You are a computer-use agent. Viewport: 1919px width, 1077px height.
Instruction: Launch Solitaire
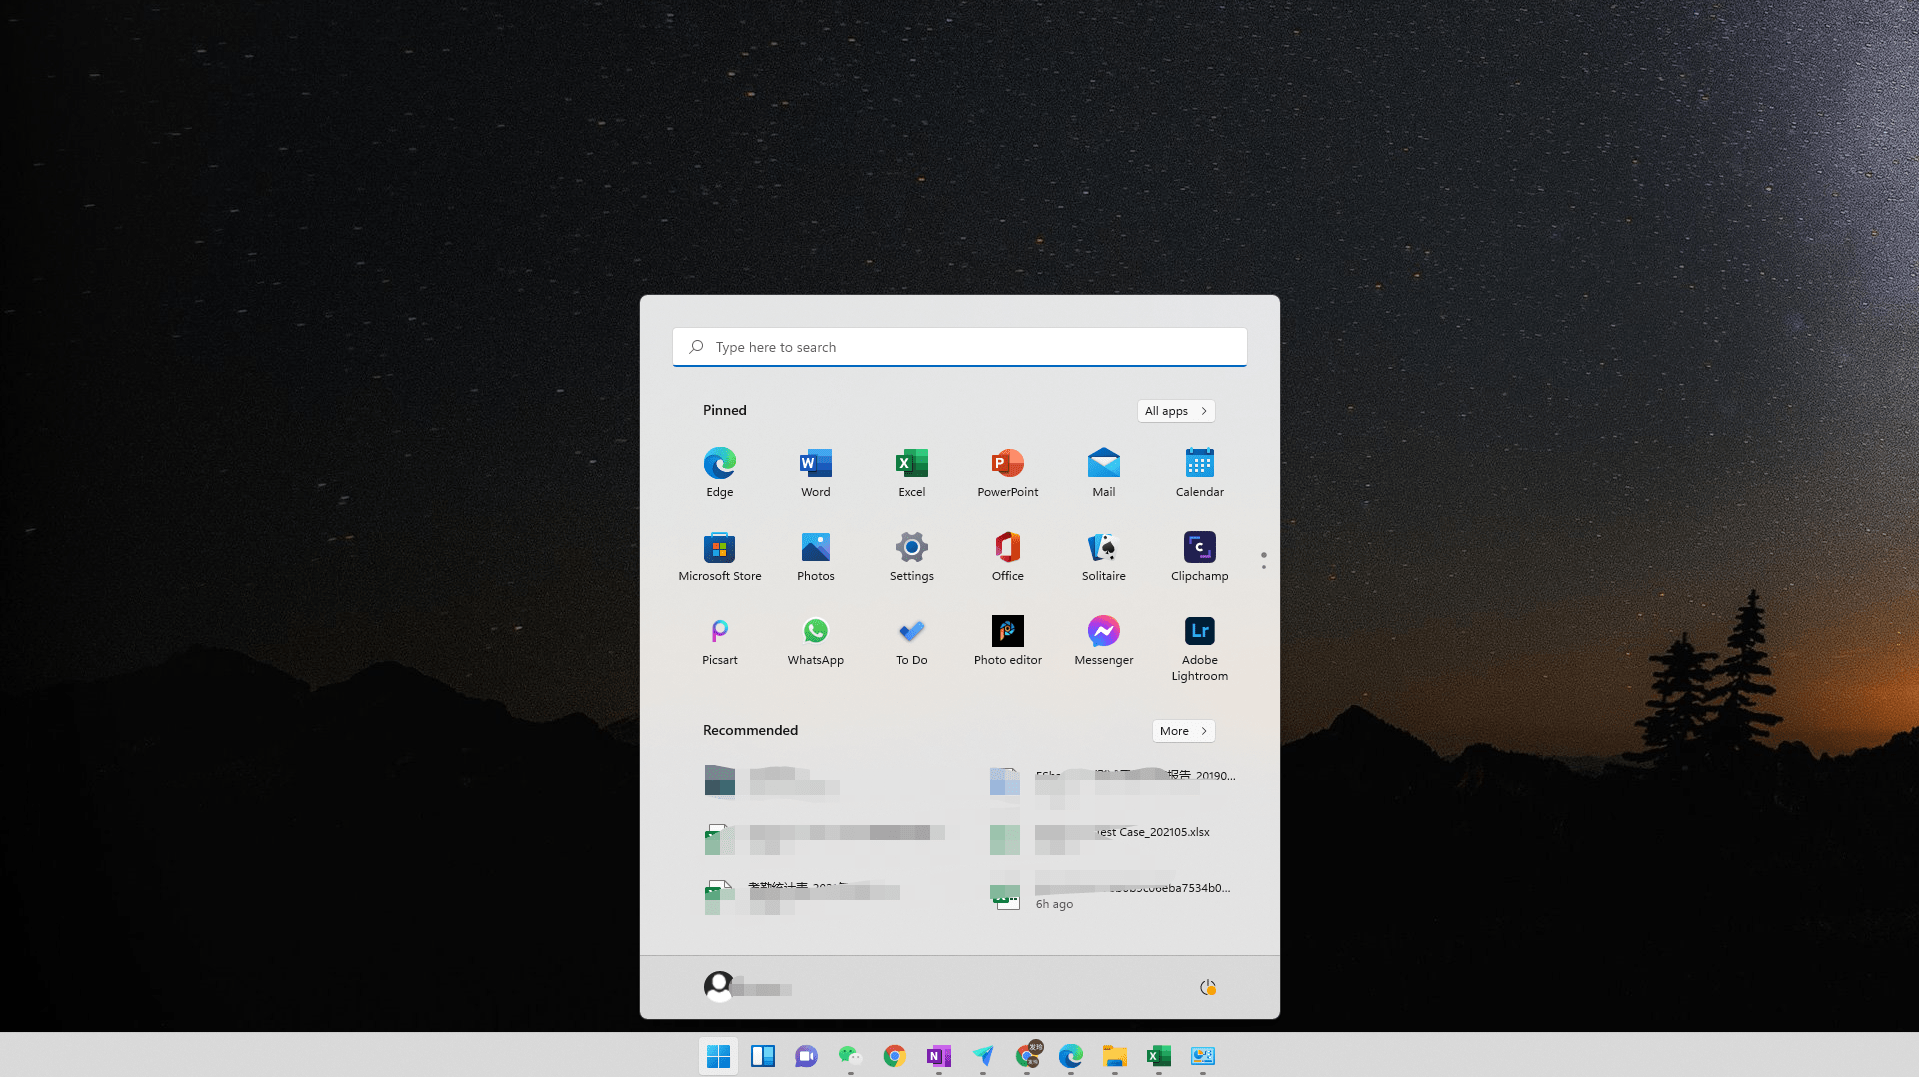pos(1104,556)
